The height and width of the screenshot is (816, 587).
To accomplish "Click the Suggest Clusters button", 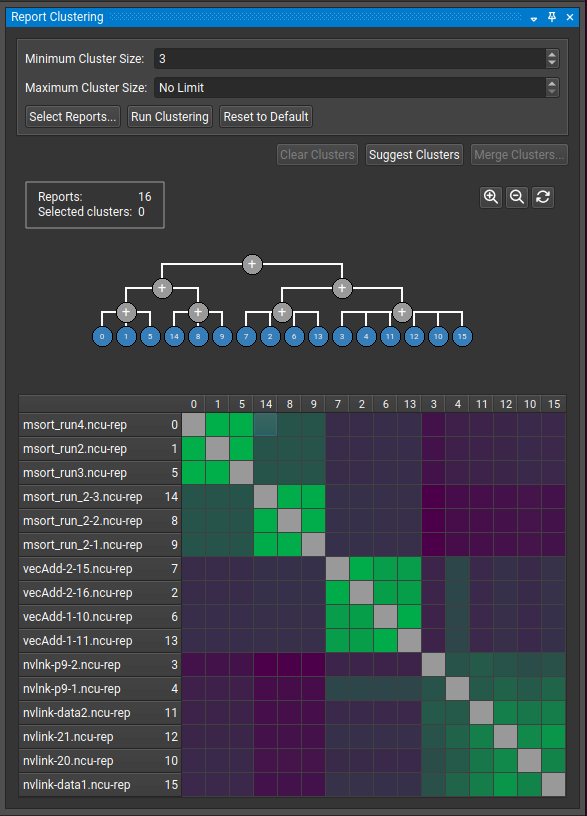I will (x=414, y=155).
